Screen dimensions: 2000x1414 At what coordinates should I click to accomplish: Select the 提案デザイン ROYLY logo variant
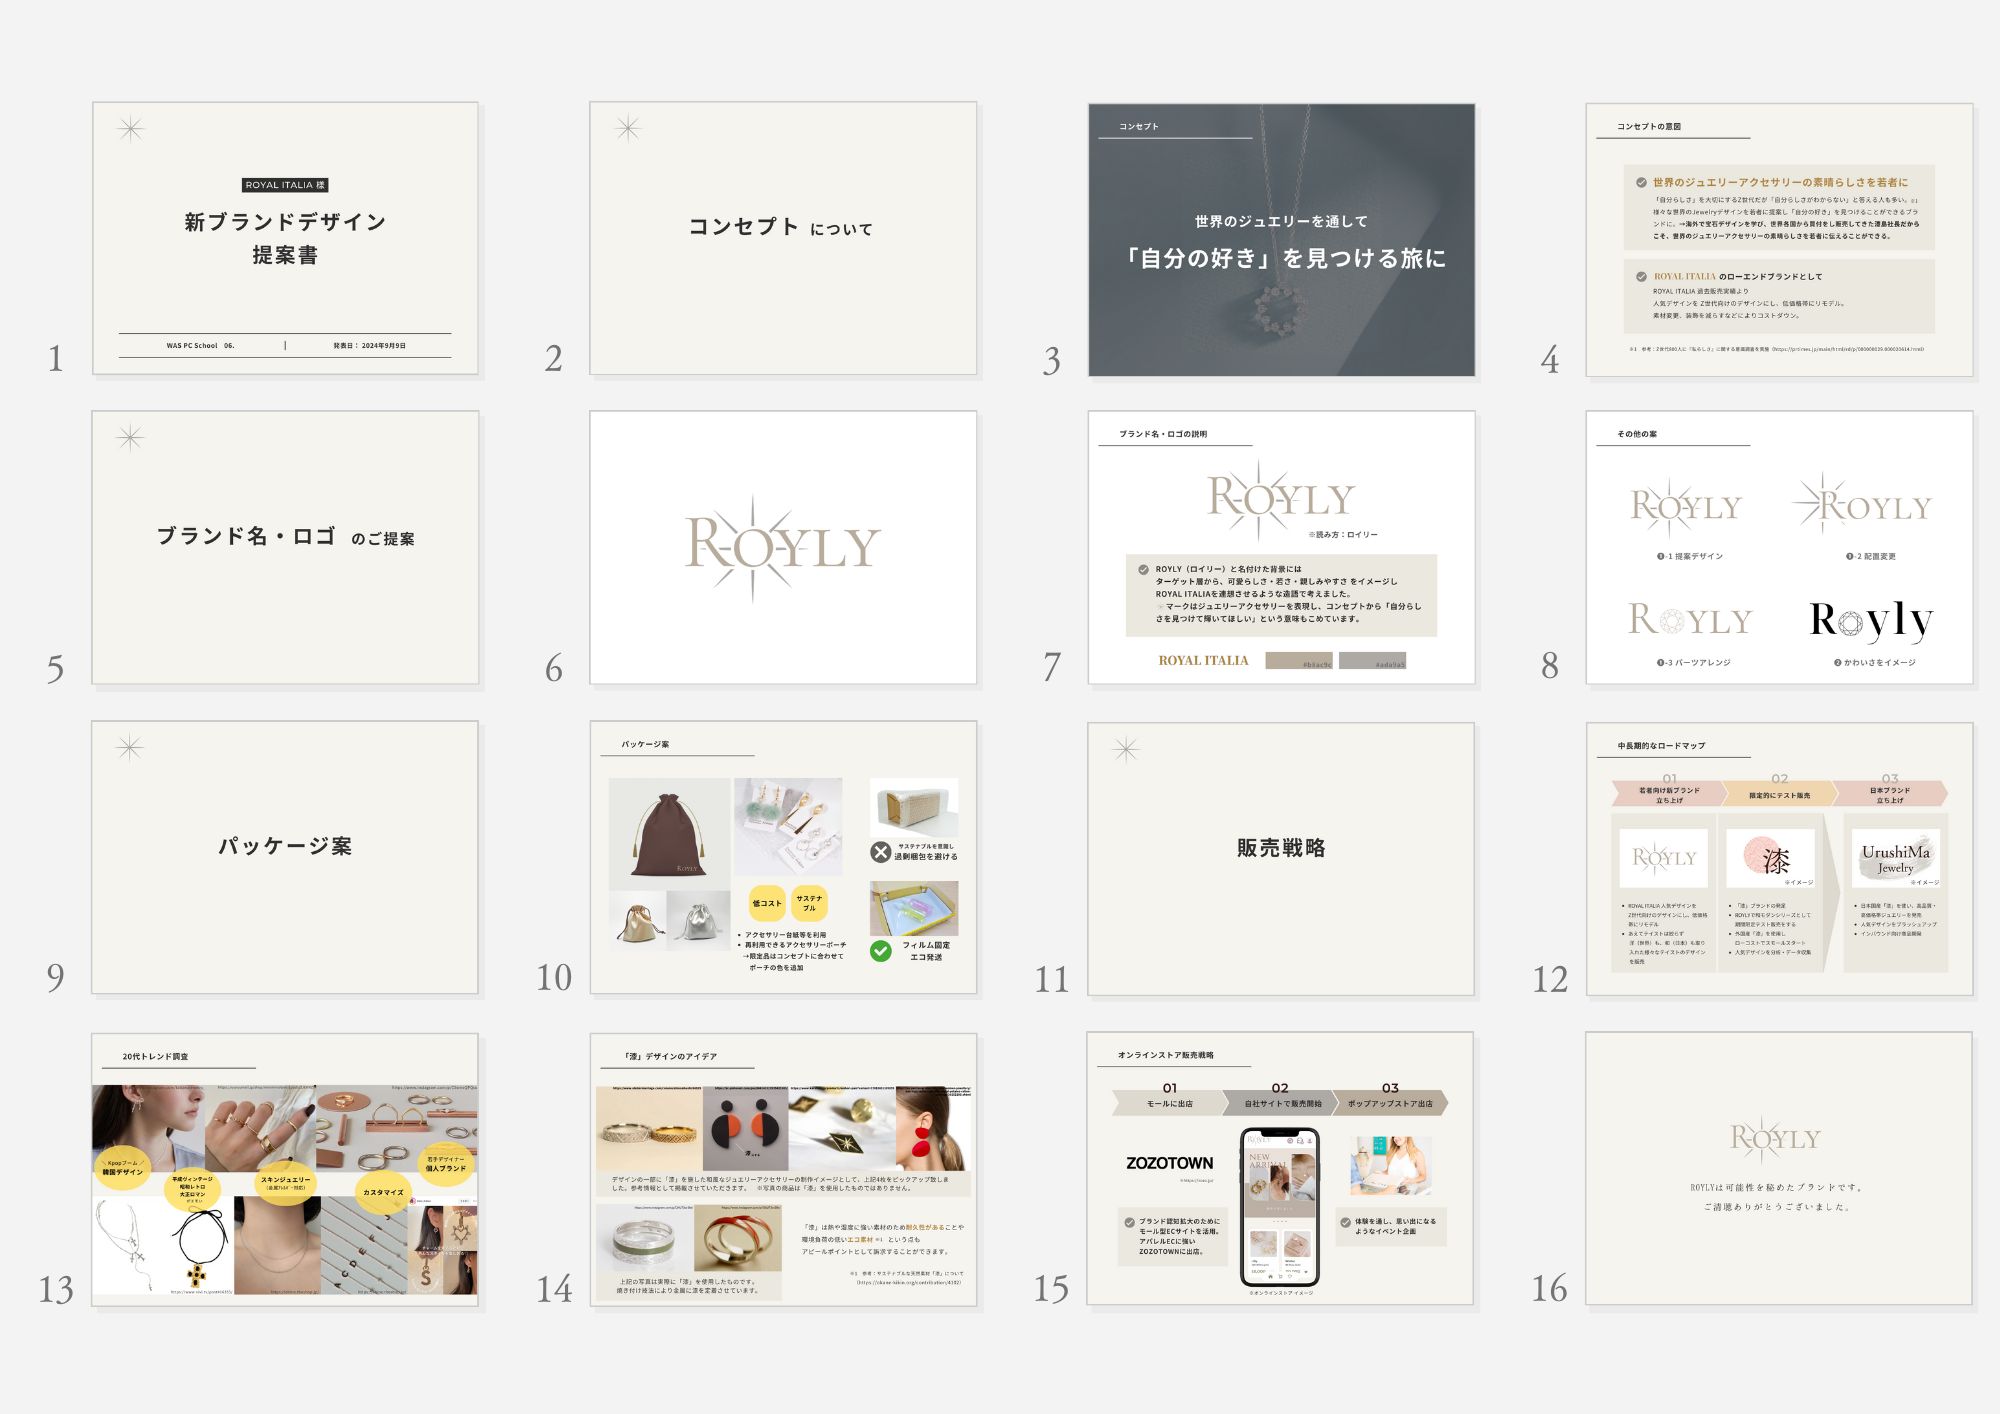click(x=1685, y=507)
